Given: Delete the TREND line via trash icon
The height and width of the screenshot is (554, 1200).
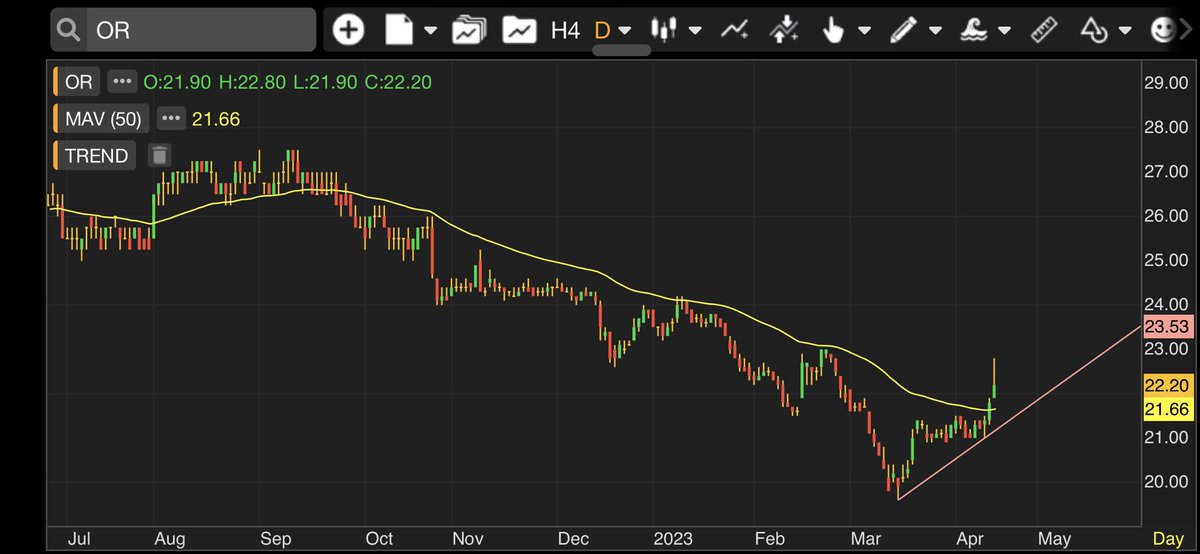Looking at the screenshot, I should pyautogui.click(x=160, y=155).
